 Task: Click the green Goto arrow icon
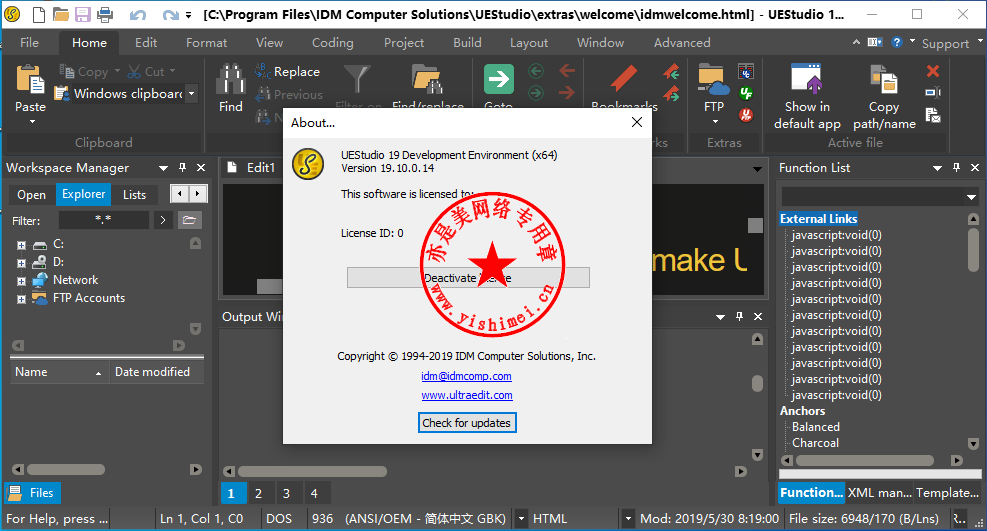pos(499,79)
